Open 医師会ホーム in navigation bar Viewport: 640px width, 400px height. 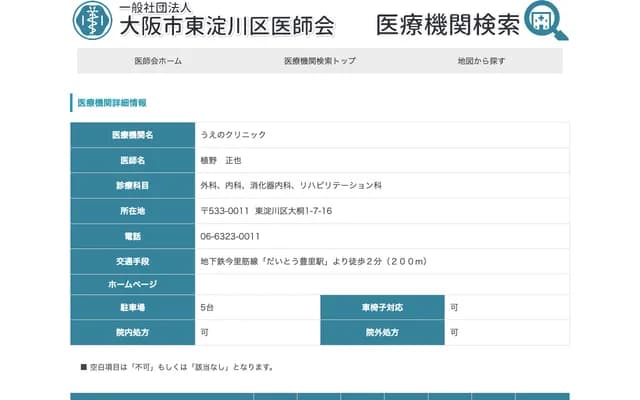coord(158,61)
